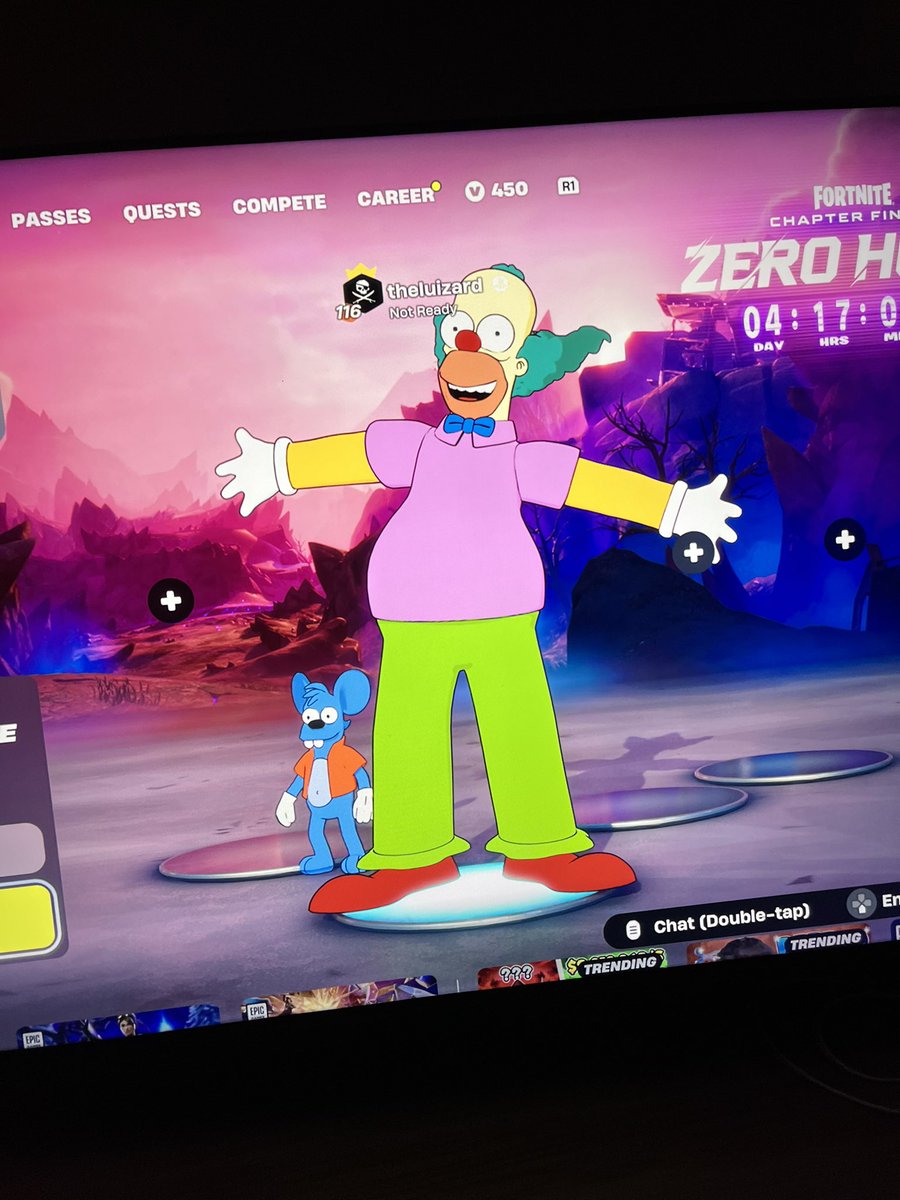Open the Epic thumbnail with orange explosion art

tap(339, 996)
